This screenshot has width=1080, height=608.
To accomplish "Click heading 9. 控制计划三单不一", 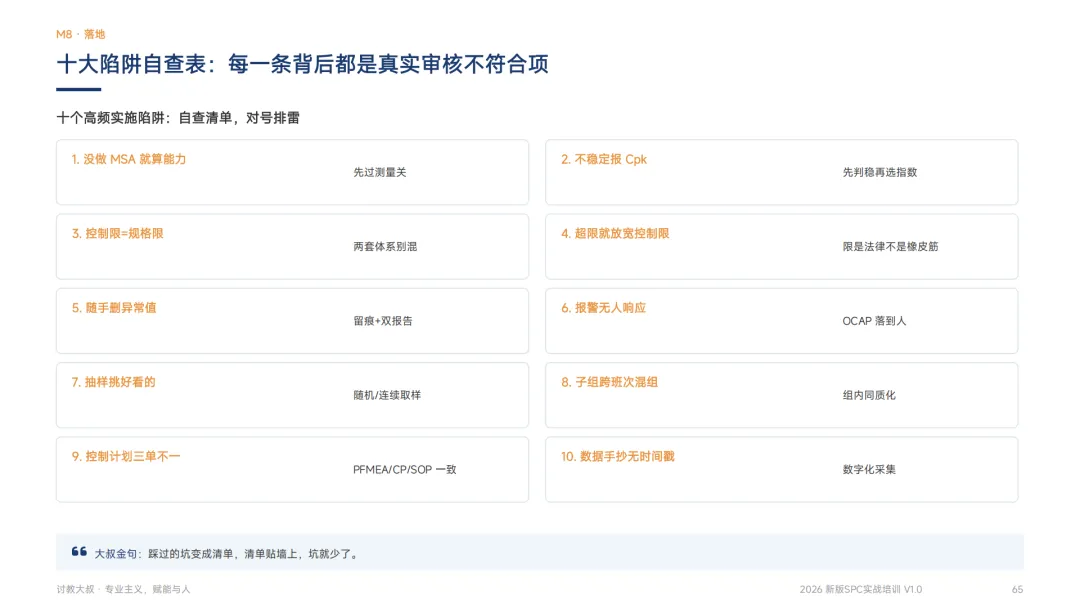I will coord(126,457).
